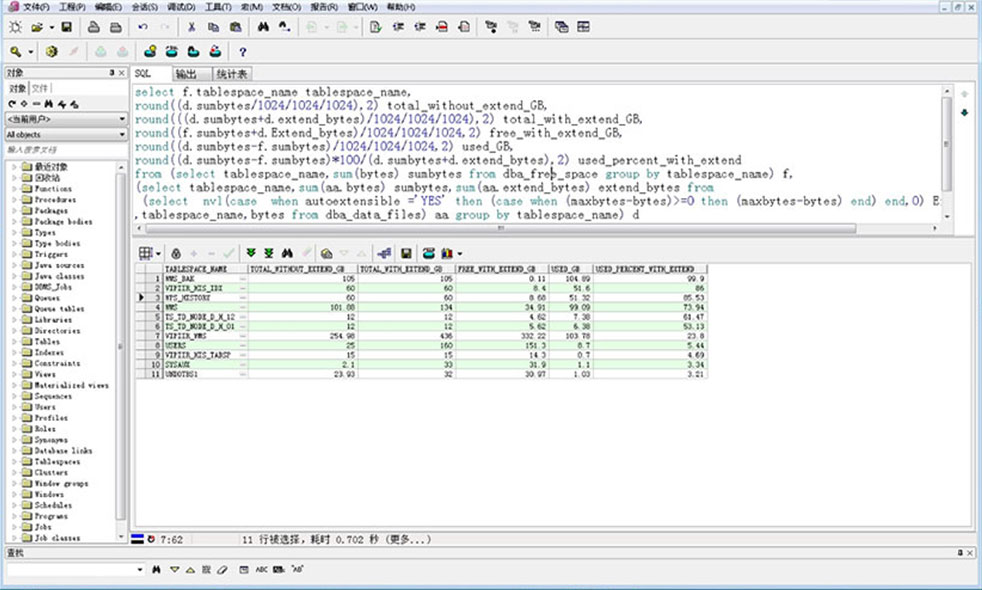982x590 pixels.
Task: Expand the Functions folder node
Action: 14,188
